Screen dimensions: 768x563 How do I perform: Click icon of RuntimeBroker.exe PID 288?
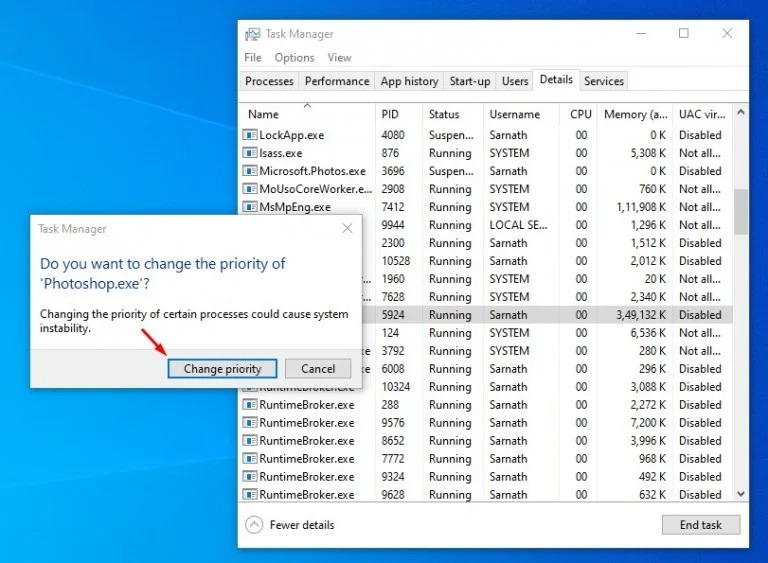point(250,405)
